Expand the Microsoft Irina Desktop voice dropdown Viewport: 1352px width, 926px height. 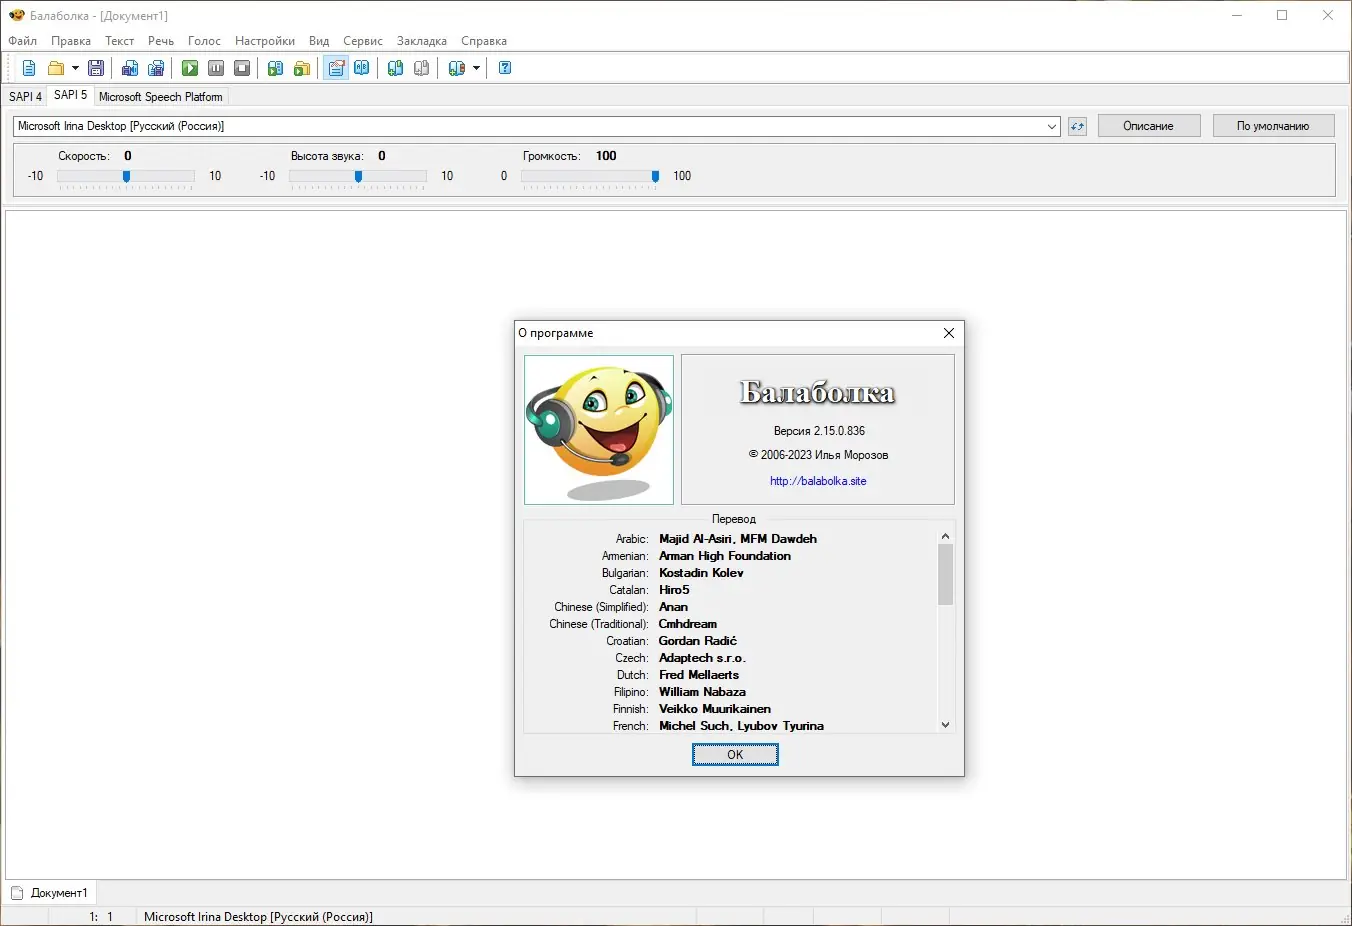click(1052, 126)
